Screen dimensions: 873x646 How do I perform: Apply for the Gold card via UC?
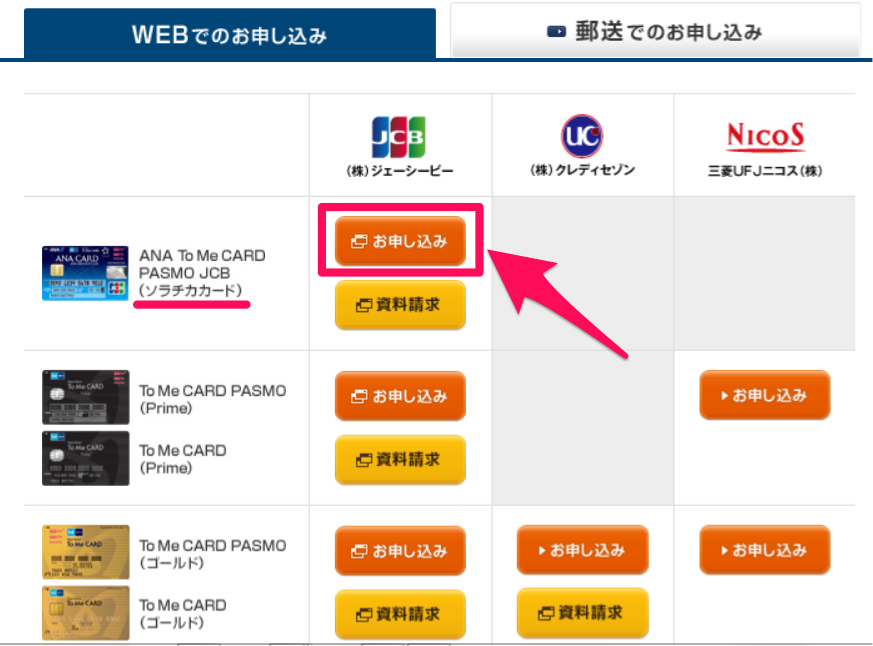pos(582,550)
